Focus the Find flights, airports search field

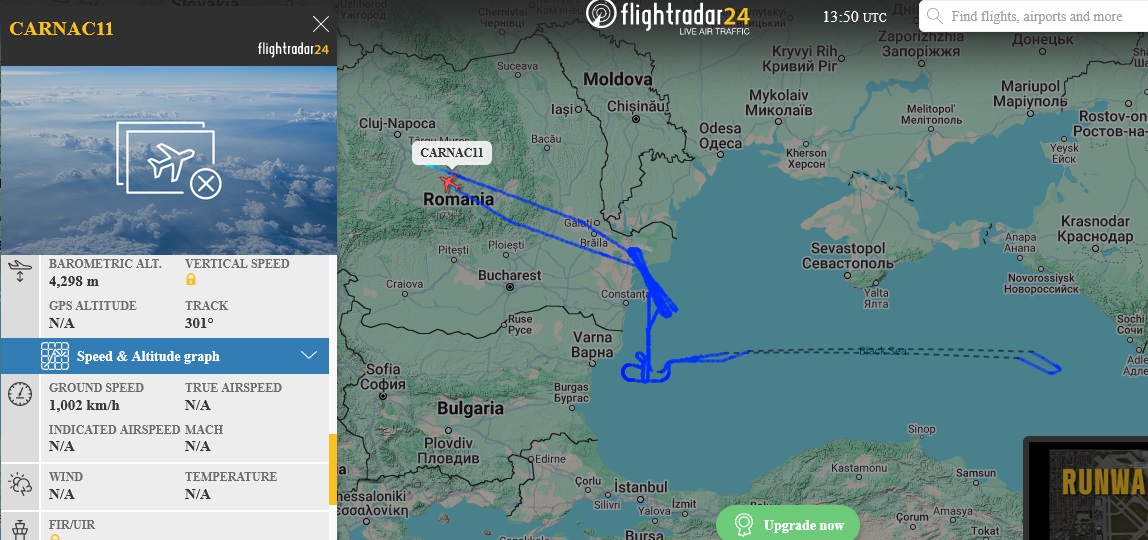(1034, 16)
